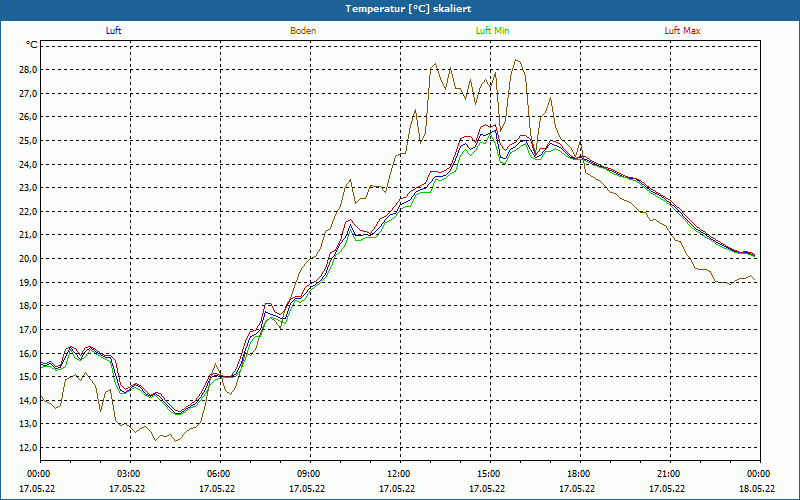Viewport: 800px width, 500px height.
Task: Click the 26,0 y-axis value
Action: 29,117
